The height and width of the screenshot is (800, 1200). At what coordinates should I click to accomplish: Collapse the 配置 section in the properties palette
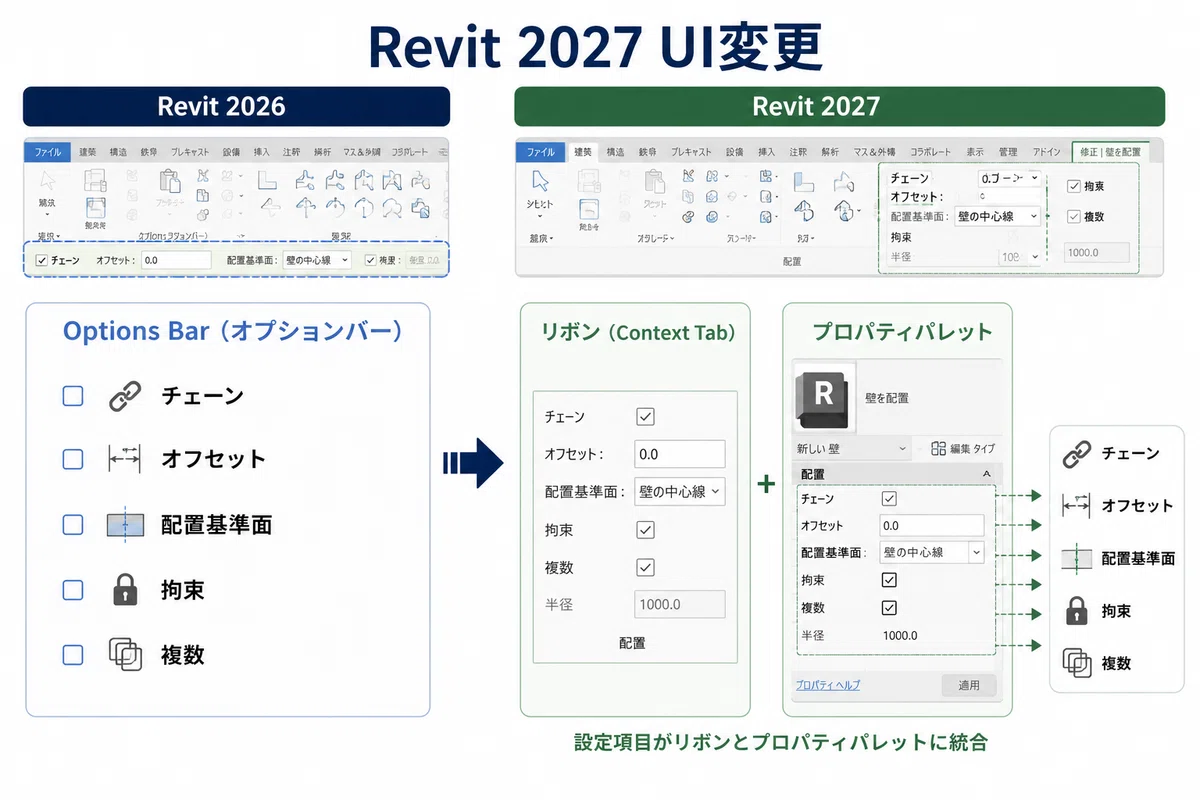tap(987, 475)
